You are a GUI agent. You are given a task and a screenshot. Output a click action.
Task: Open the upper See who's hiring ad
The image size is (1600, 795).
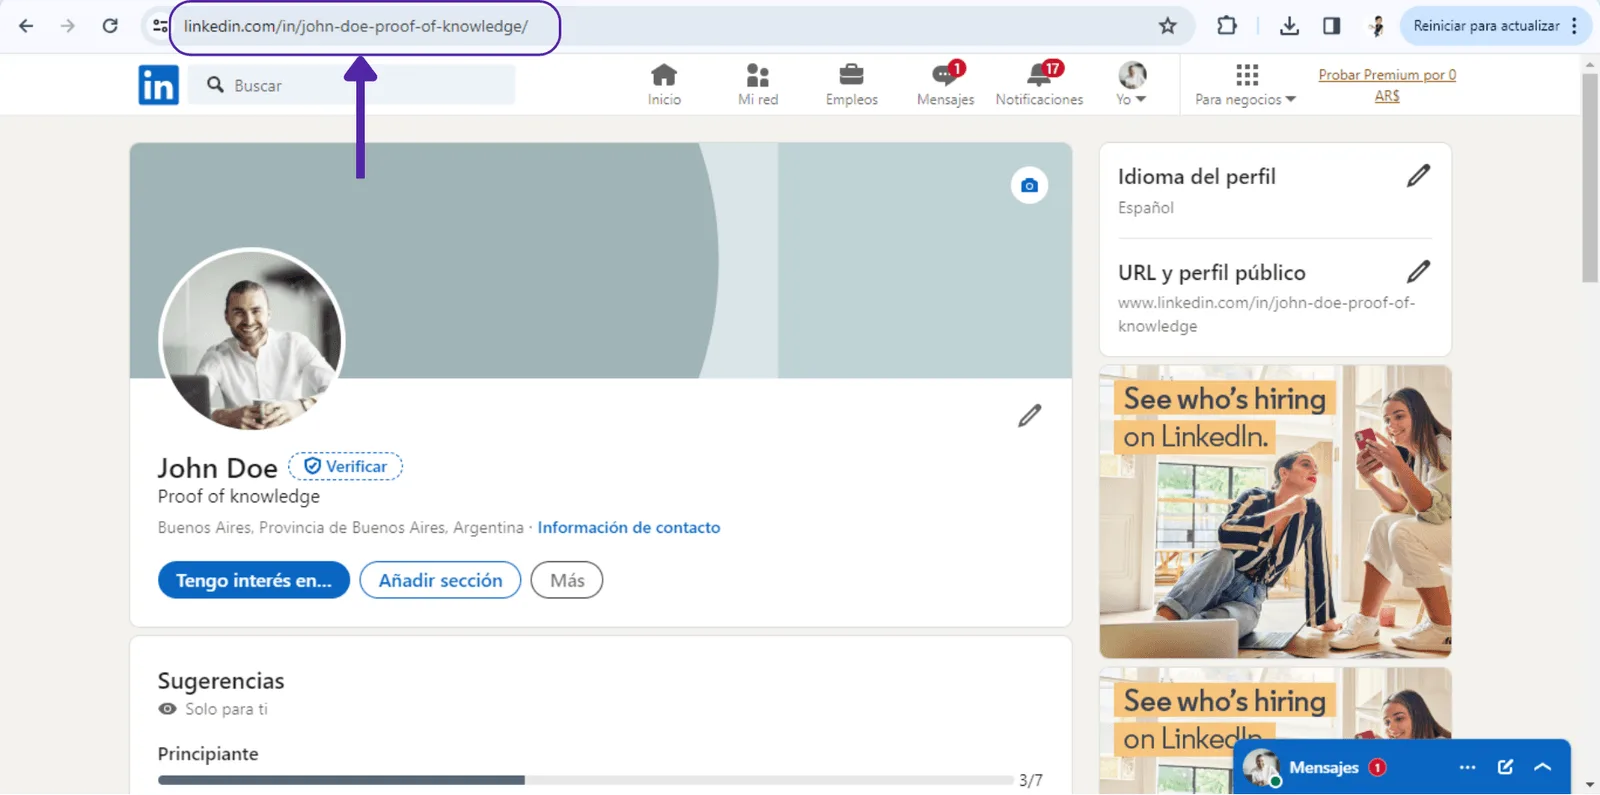pyautogui.click(x=1275, y=511)
